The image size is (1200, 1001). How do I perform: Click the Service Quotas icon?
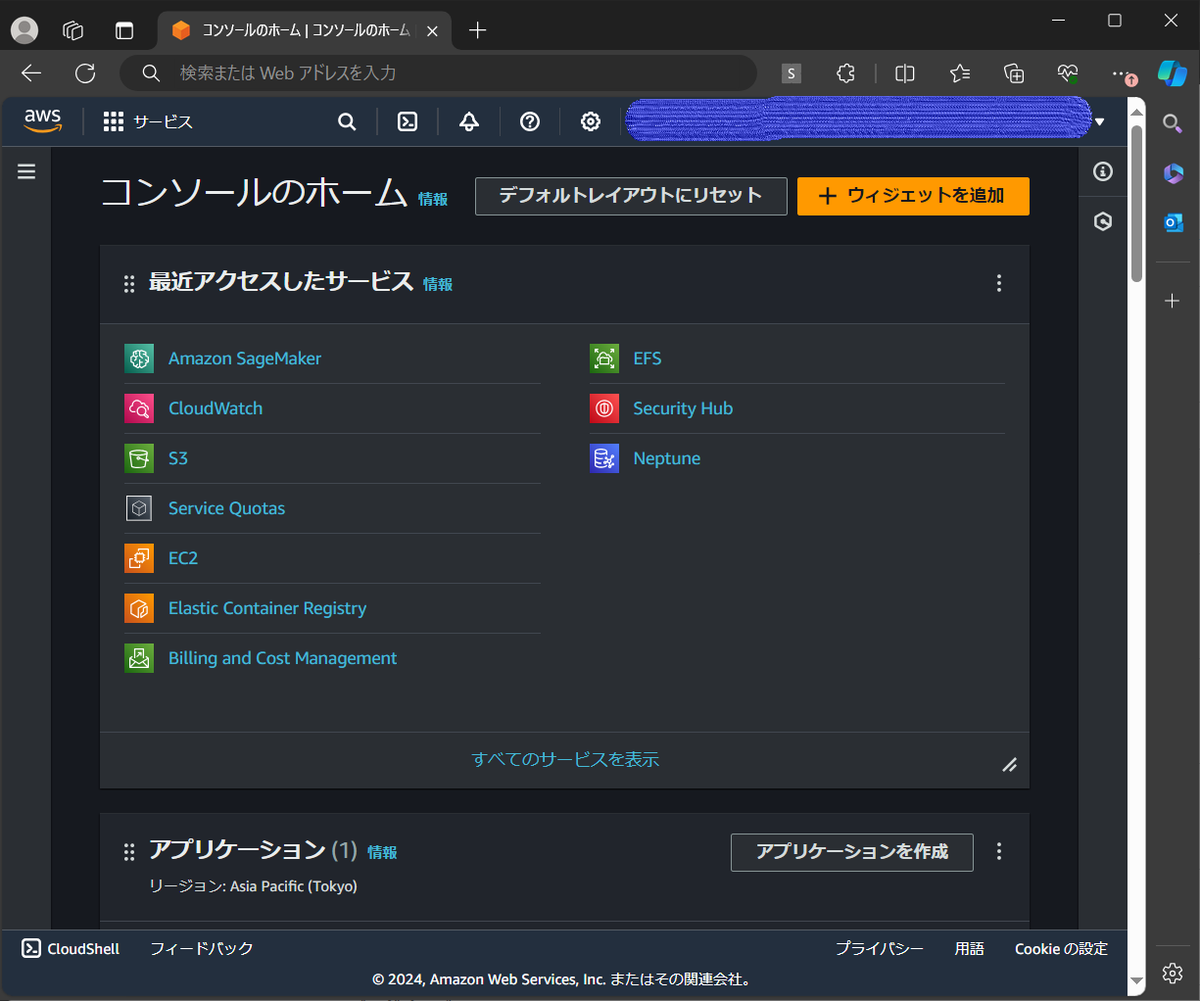pyautogui.click(x=139, y=508)
